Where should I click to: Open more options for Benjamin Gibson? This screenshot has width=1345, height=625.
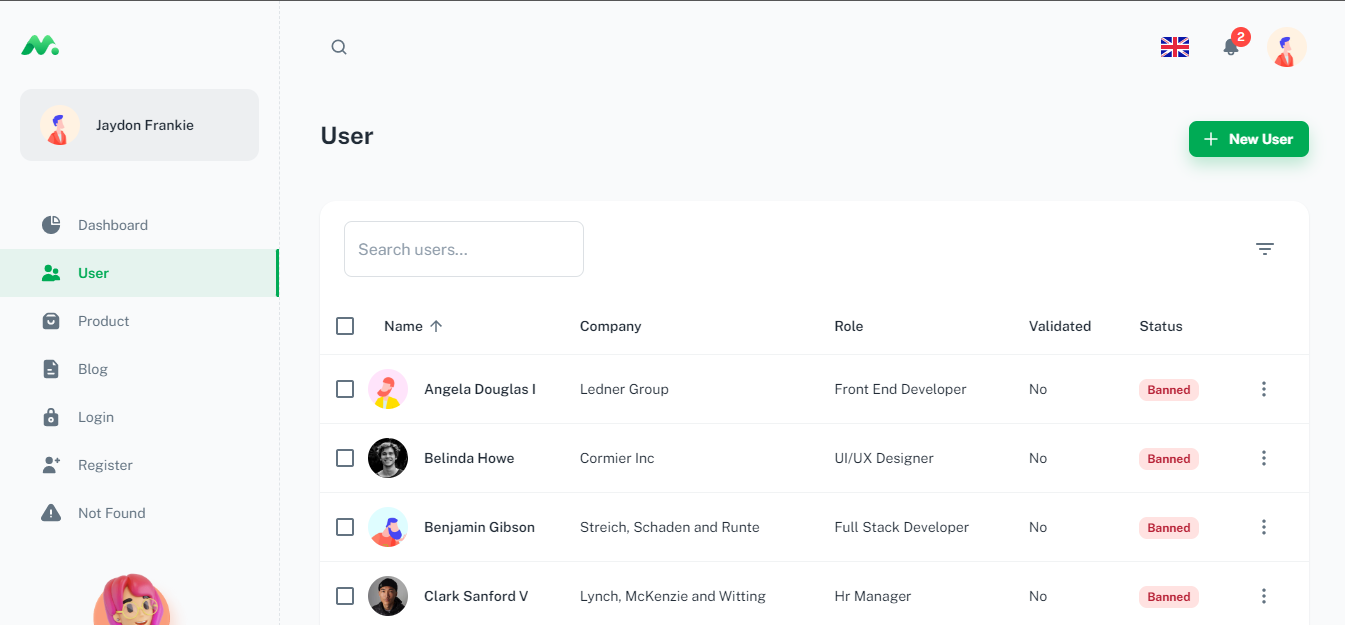pos(1264,527)
